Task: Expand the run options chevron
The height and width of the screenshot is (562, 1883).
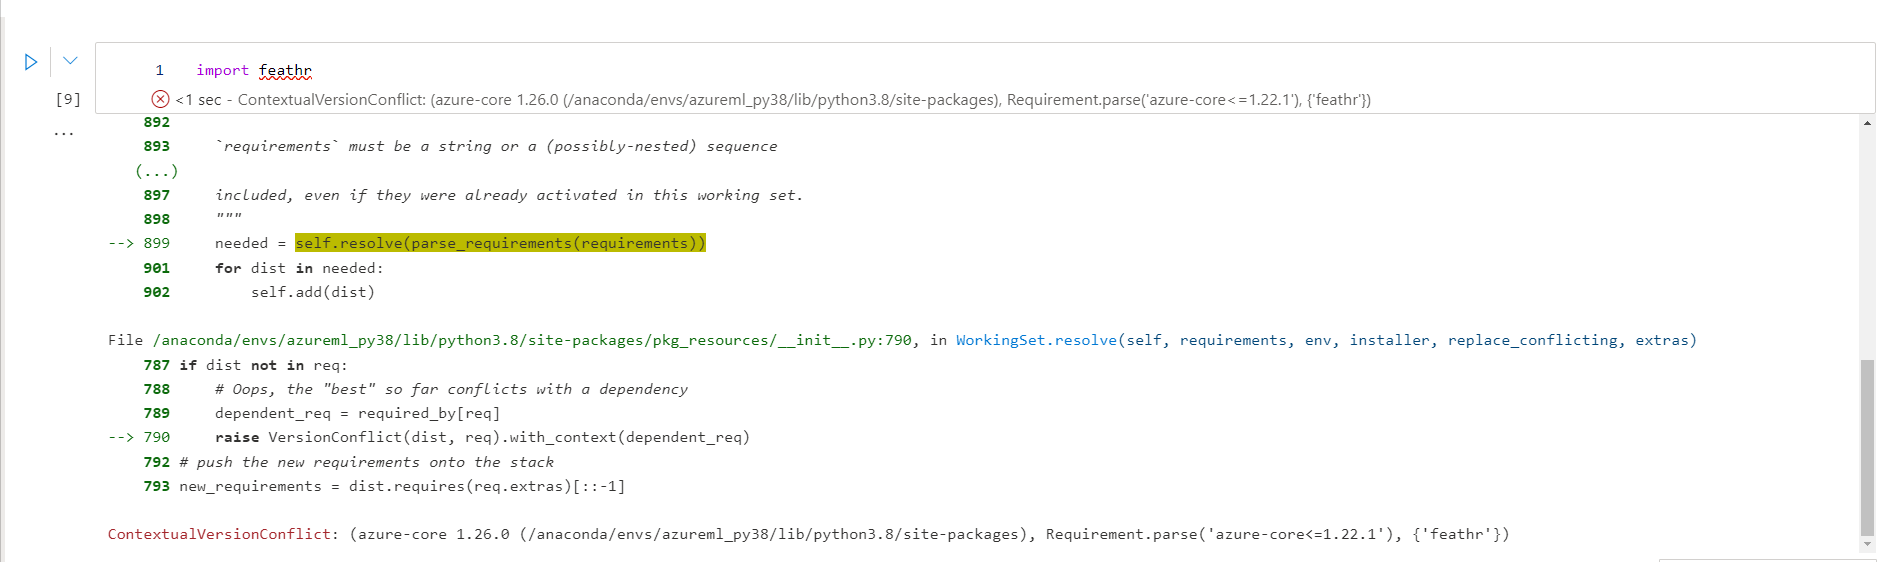Action: pyautogui.click(x=70, y=61)
